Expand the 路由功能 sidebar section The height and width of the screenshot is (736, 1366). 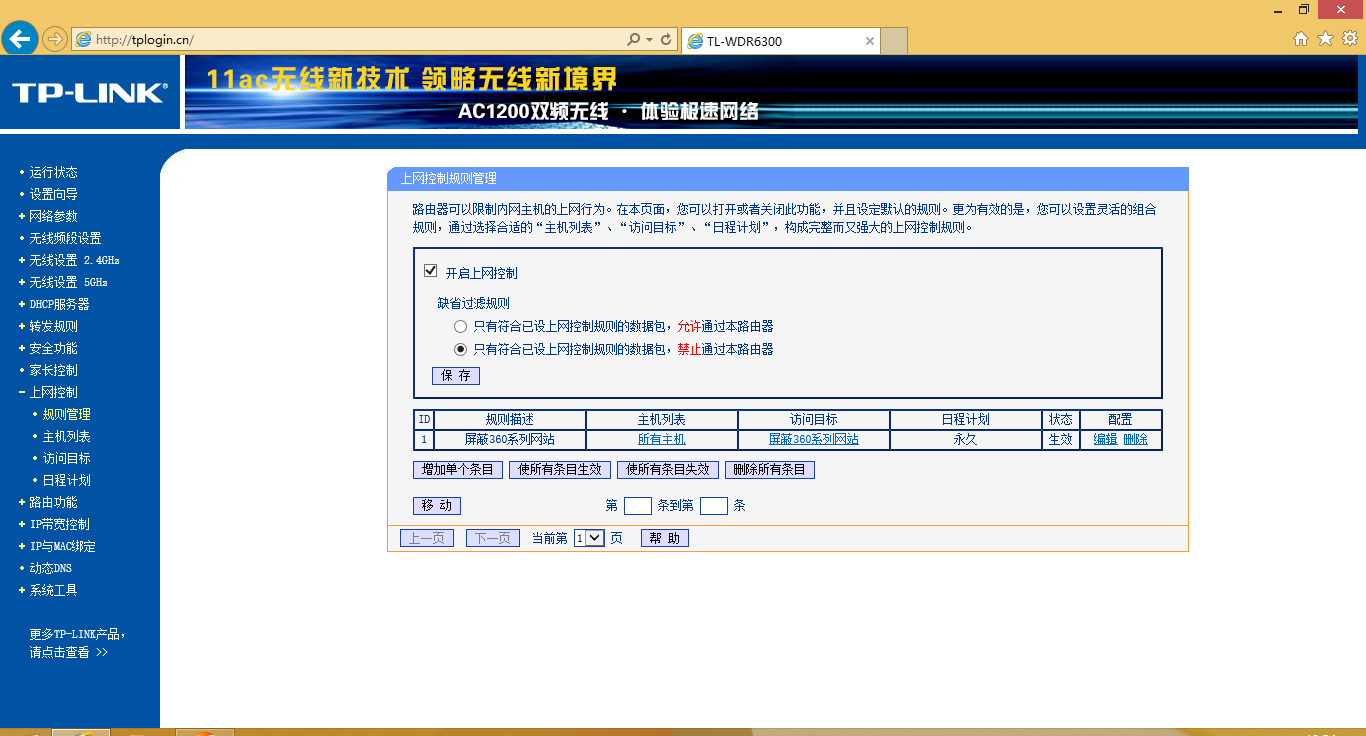[53, 502]
